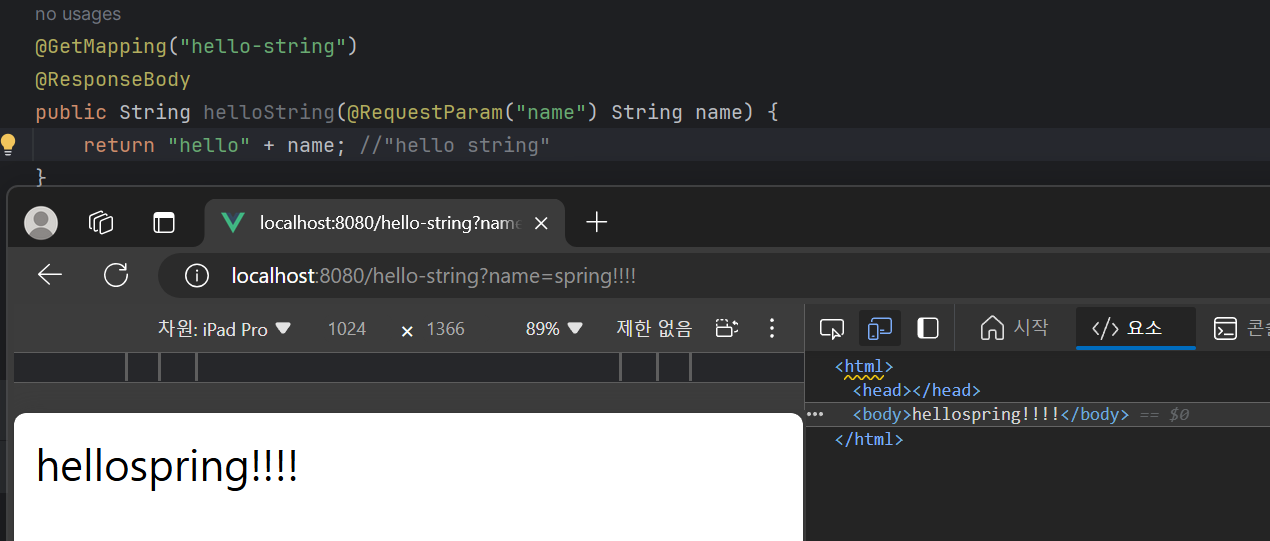Open the 시작 DevTools tab
The height and width of the screenshot is (541, 1270).
coord(1014,328)
